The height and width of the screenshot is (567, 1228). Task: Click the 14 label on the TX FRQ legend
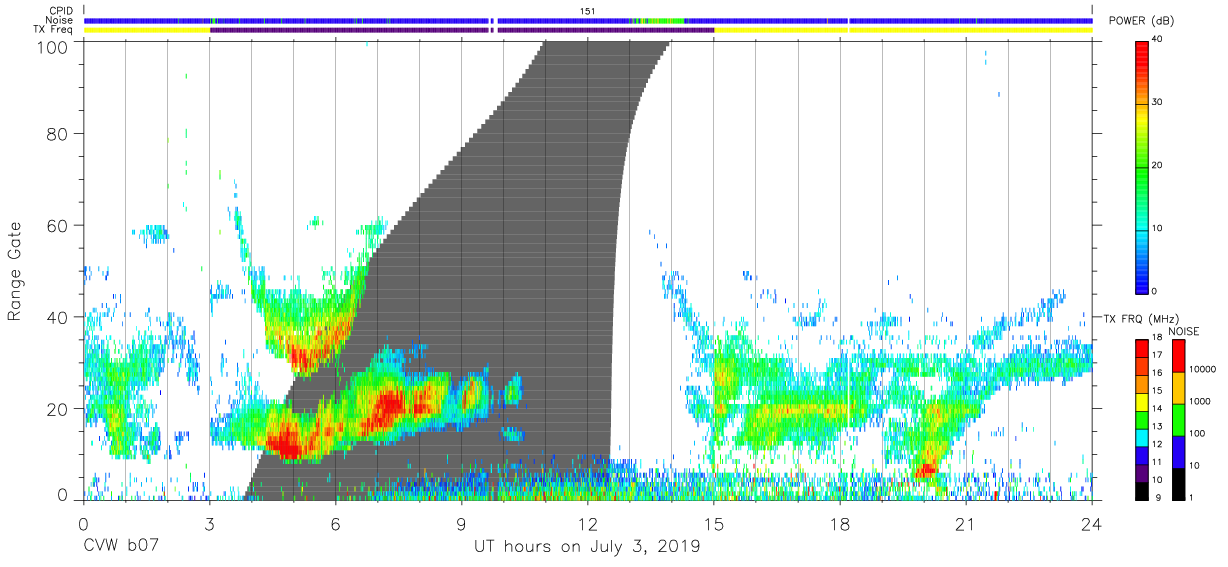(1159, 410)
